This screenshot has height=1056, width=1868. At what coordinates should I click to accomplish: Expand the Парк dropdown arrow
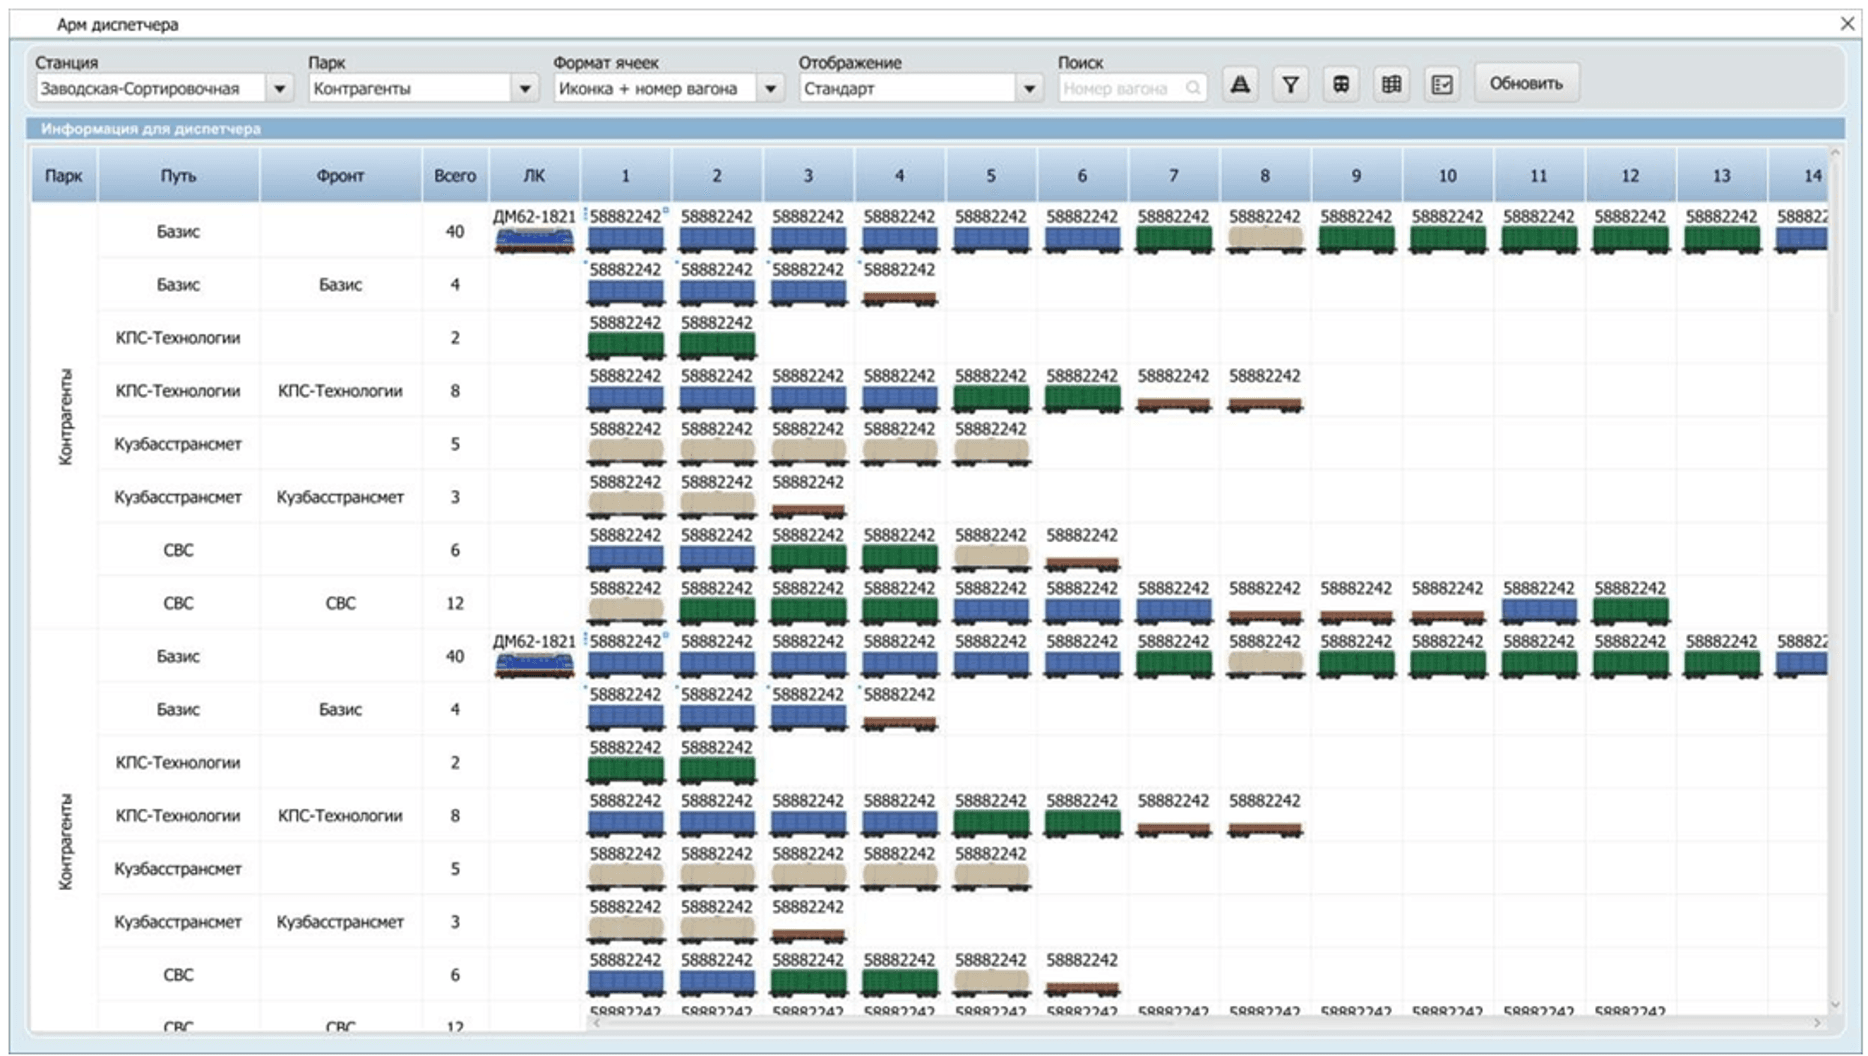pyautogui.click(x=525, y=88)
